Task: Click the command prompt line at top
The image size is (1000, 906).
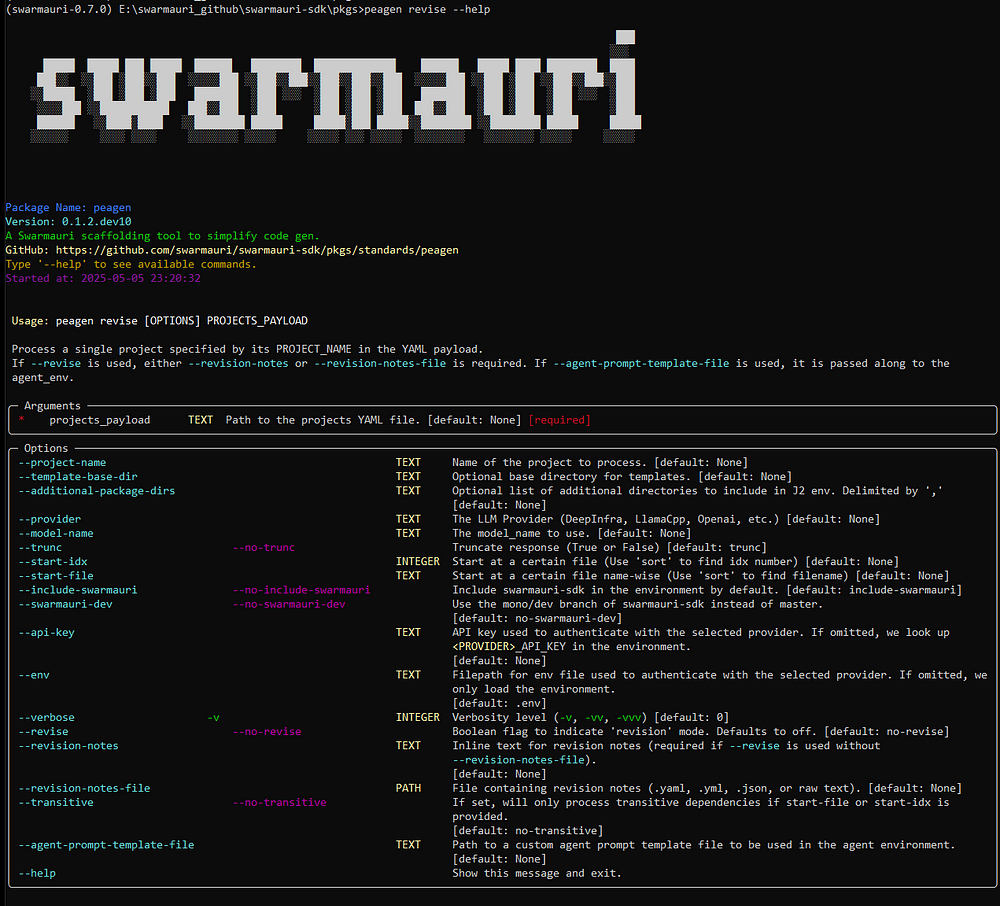Action: pyautogui.click(x=248, y=9)
